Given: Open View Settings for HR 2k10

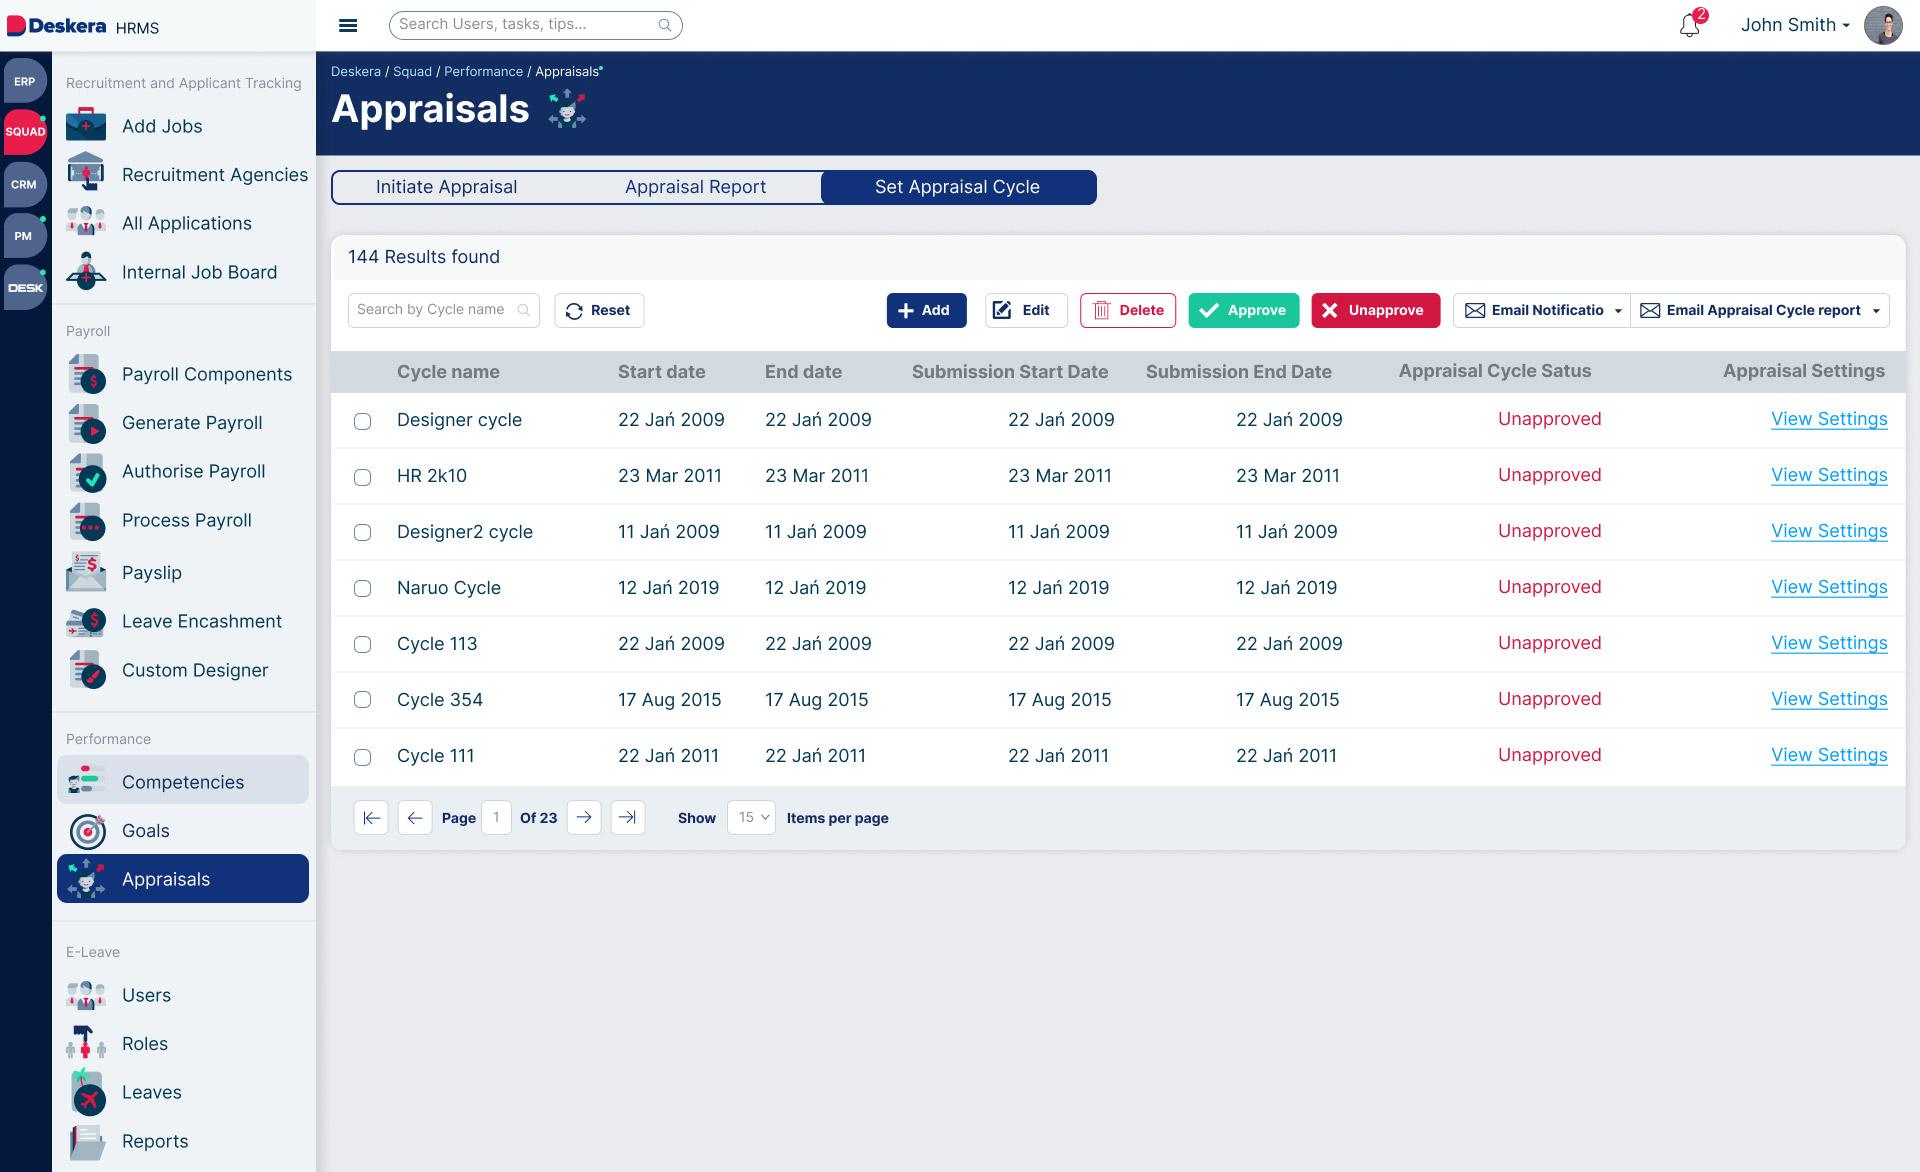Looking at the screenshot, I should (x=1828, y=475).
